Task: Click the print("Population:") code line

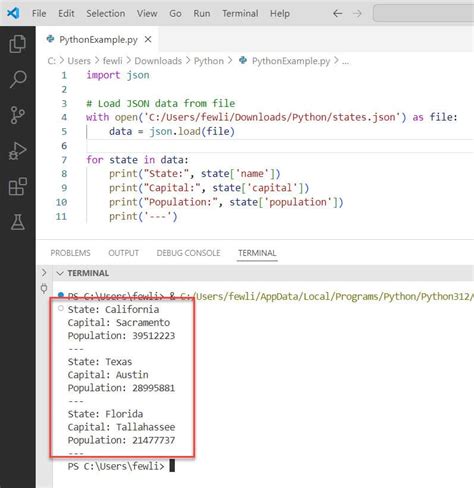Action: point(226,202)
